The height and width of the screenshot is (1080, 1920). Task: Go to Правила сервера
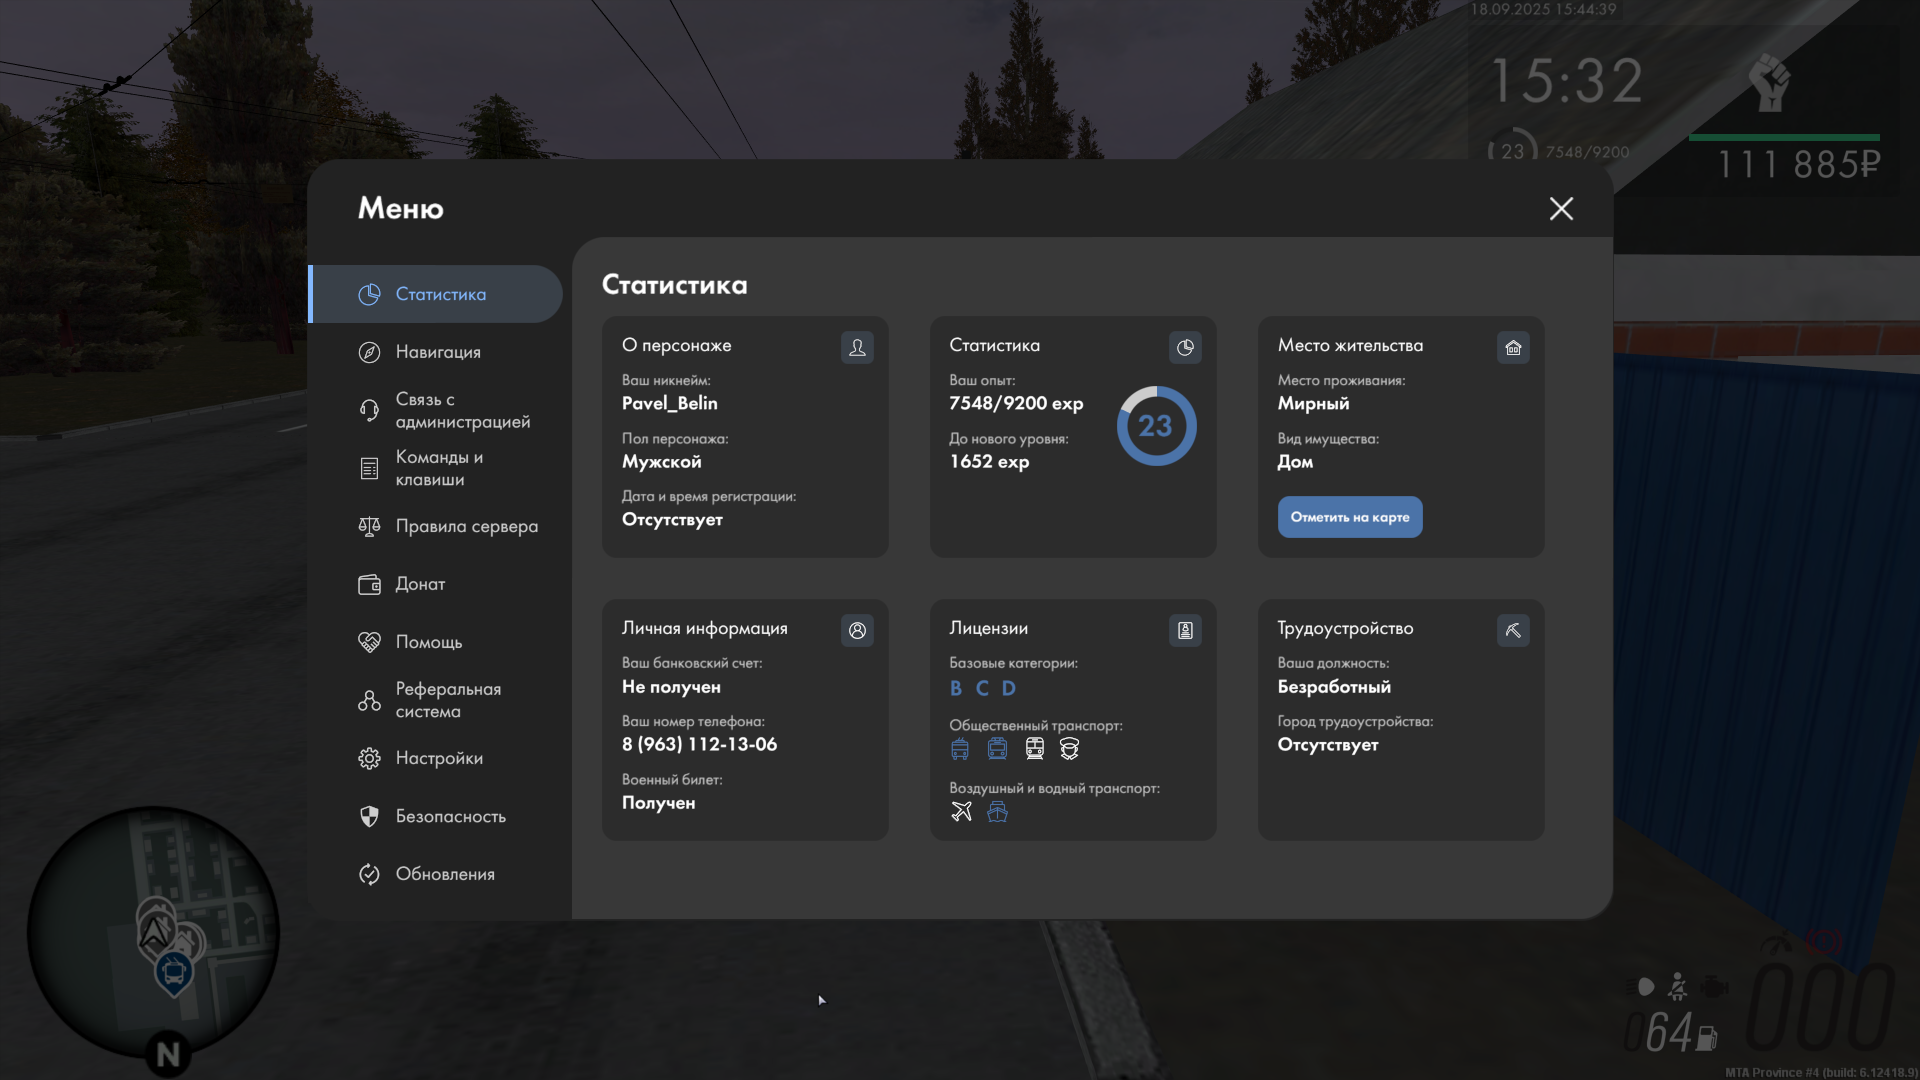click(x=465, y=526)
